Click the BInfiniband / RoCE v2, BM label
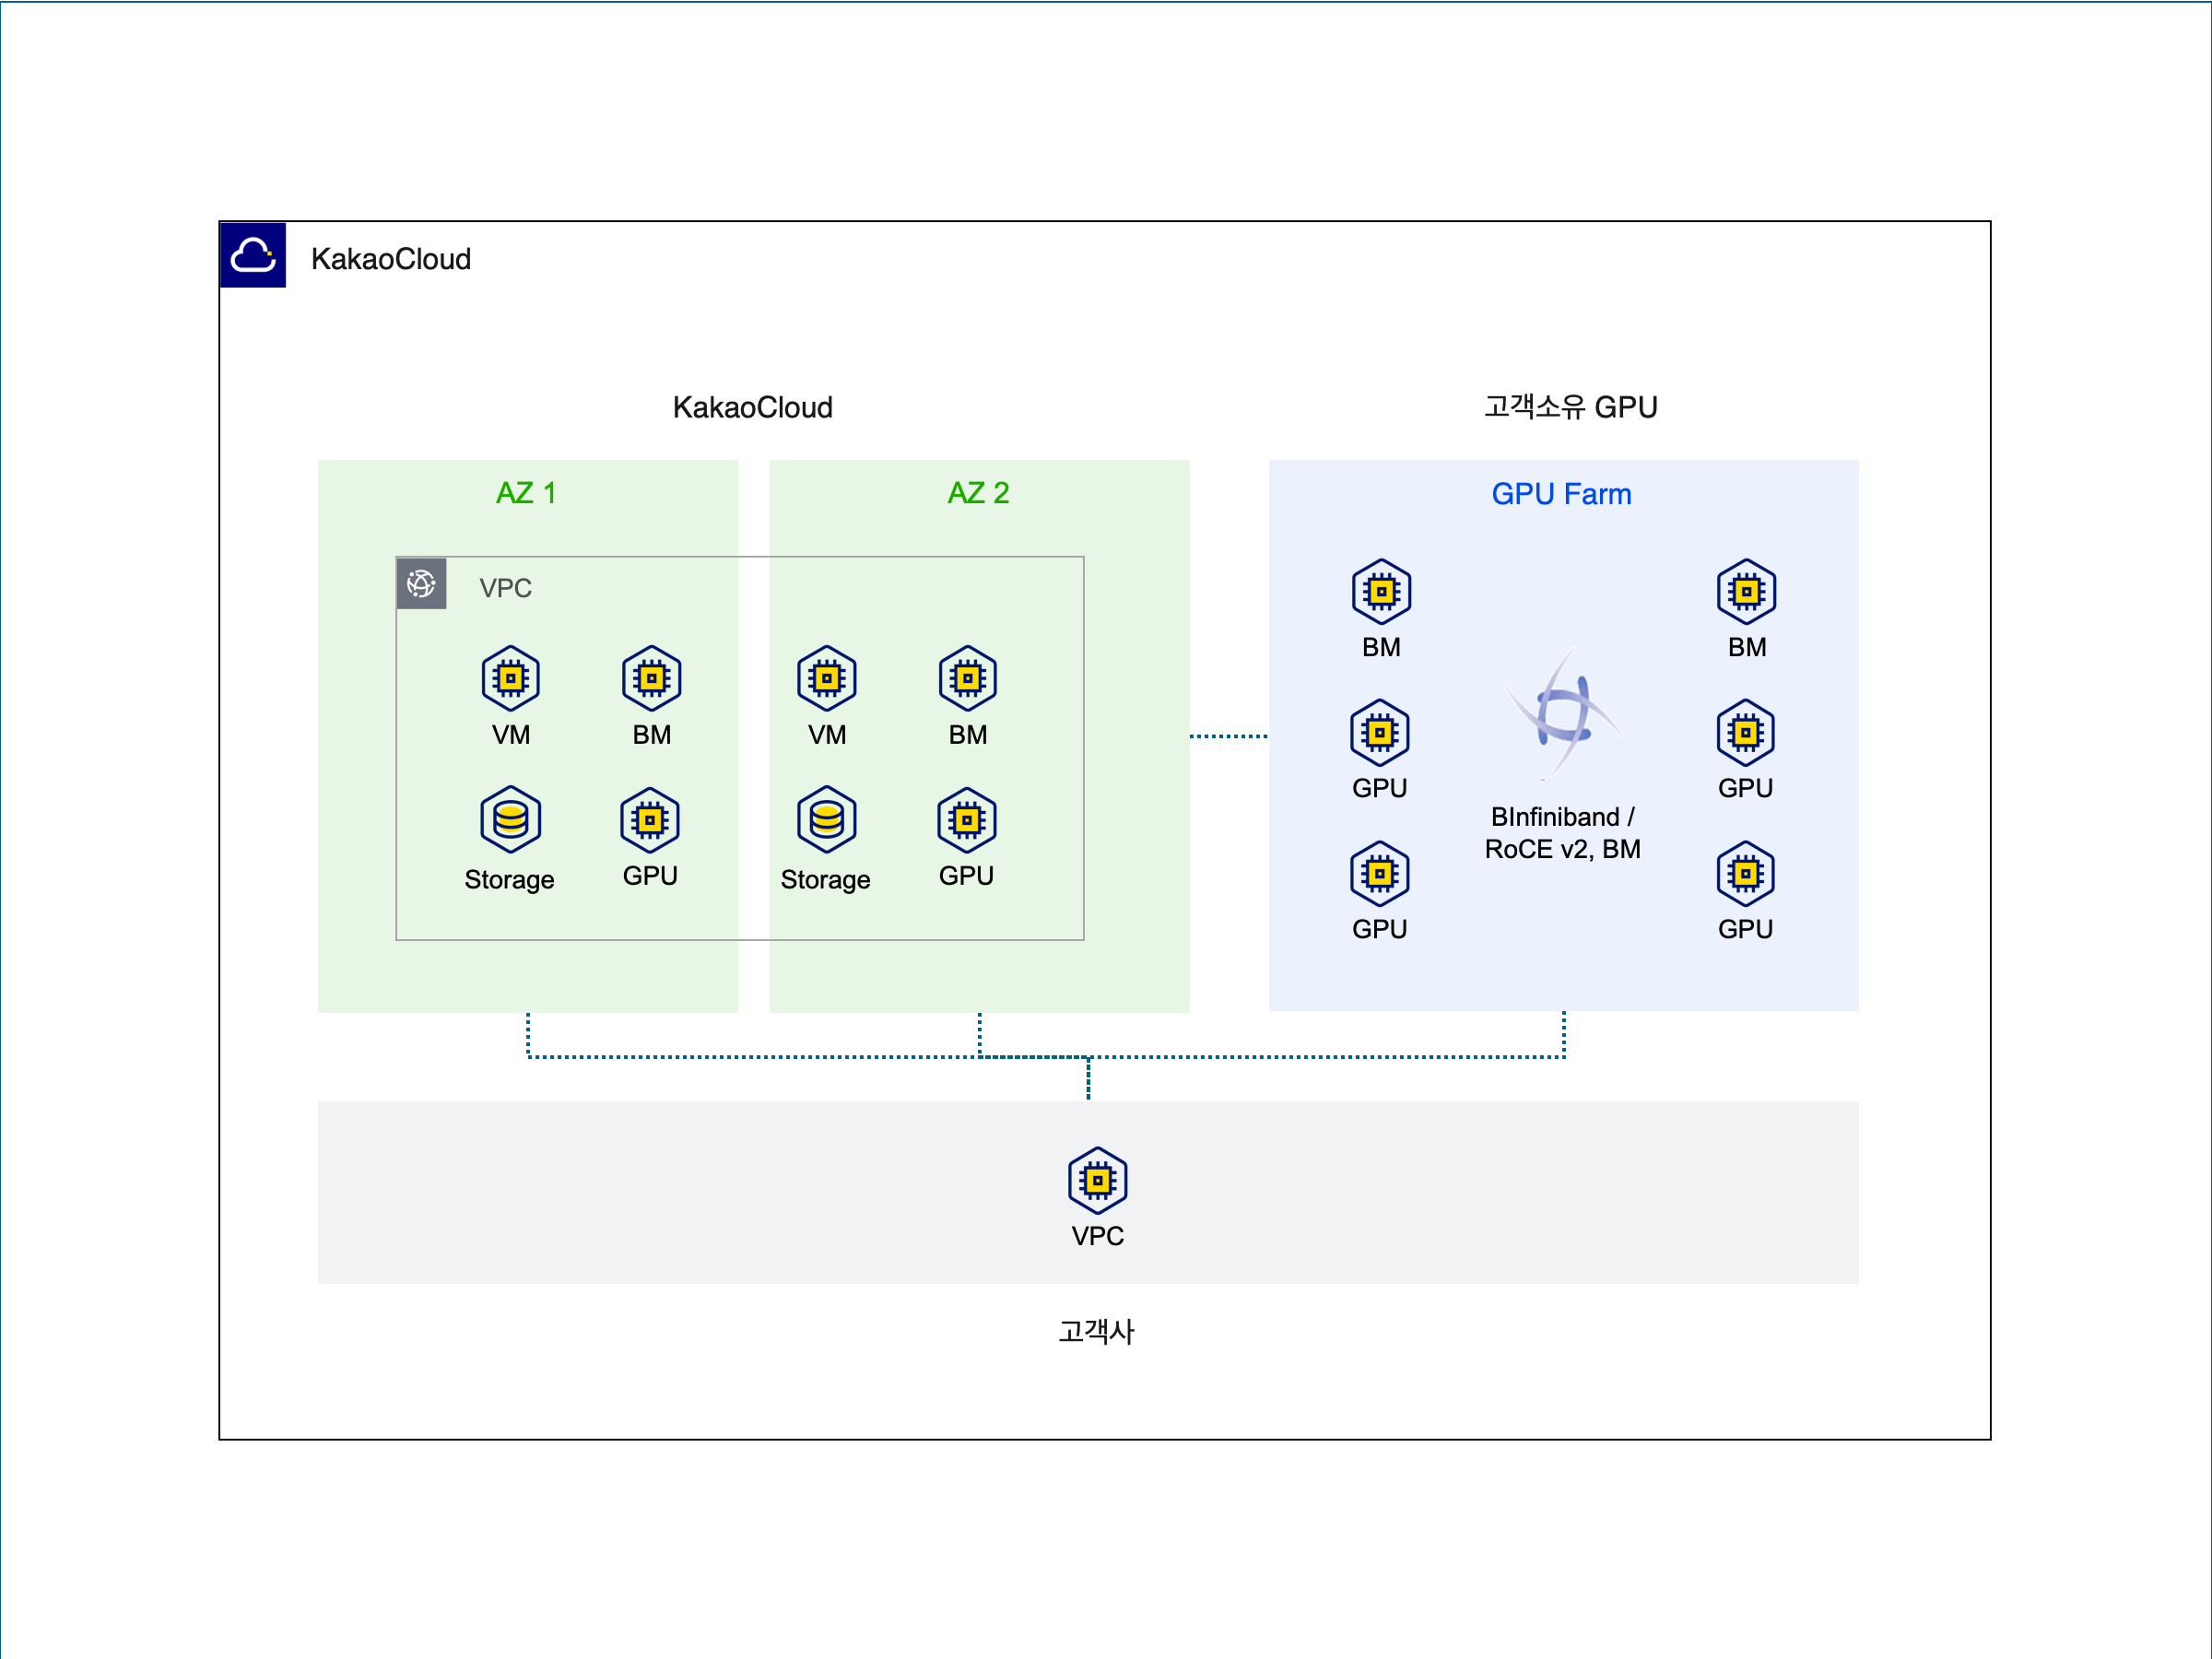 [1562, 832]
